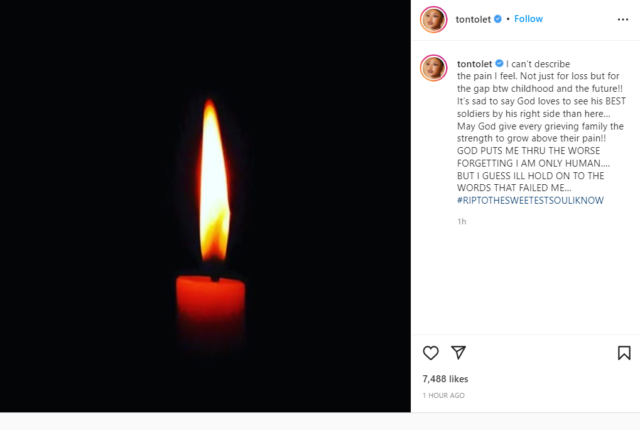This screenshot has height=430, width=640.
Task: Click the caption's first line 'I can't describe'
Action: [541, 62]
